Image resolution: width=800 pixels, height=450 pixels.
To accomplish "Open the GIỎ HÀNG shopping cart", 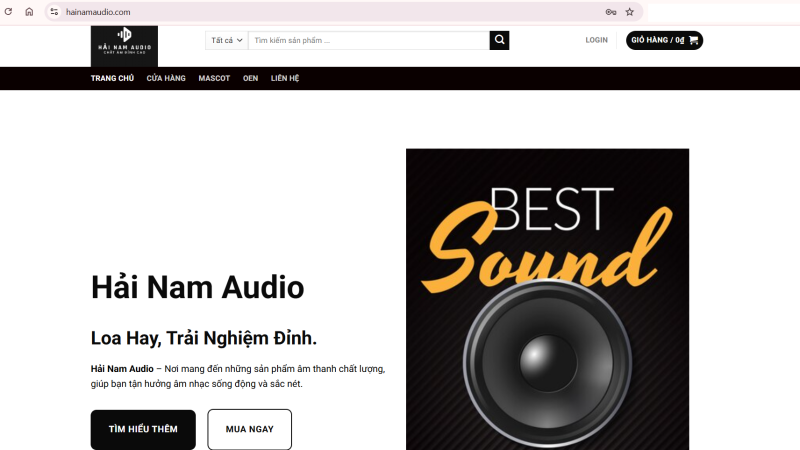I will click(664, 40).
